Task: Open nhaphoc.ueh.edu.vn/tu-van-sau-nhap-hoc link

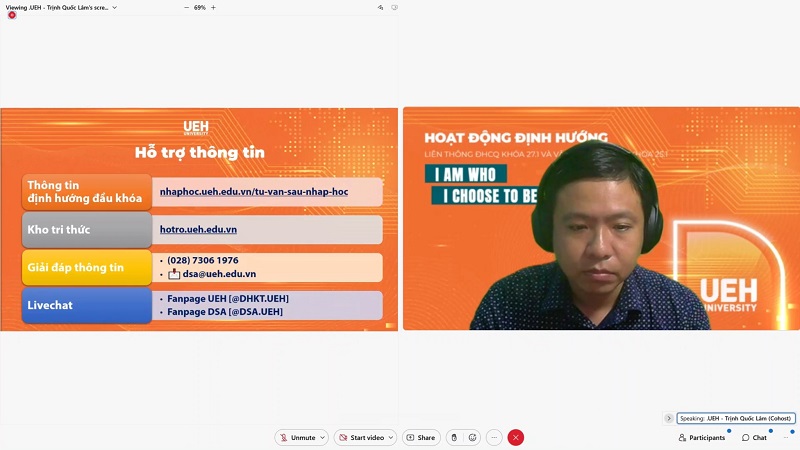Action: click(254, 192)
